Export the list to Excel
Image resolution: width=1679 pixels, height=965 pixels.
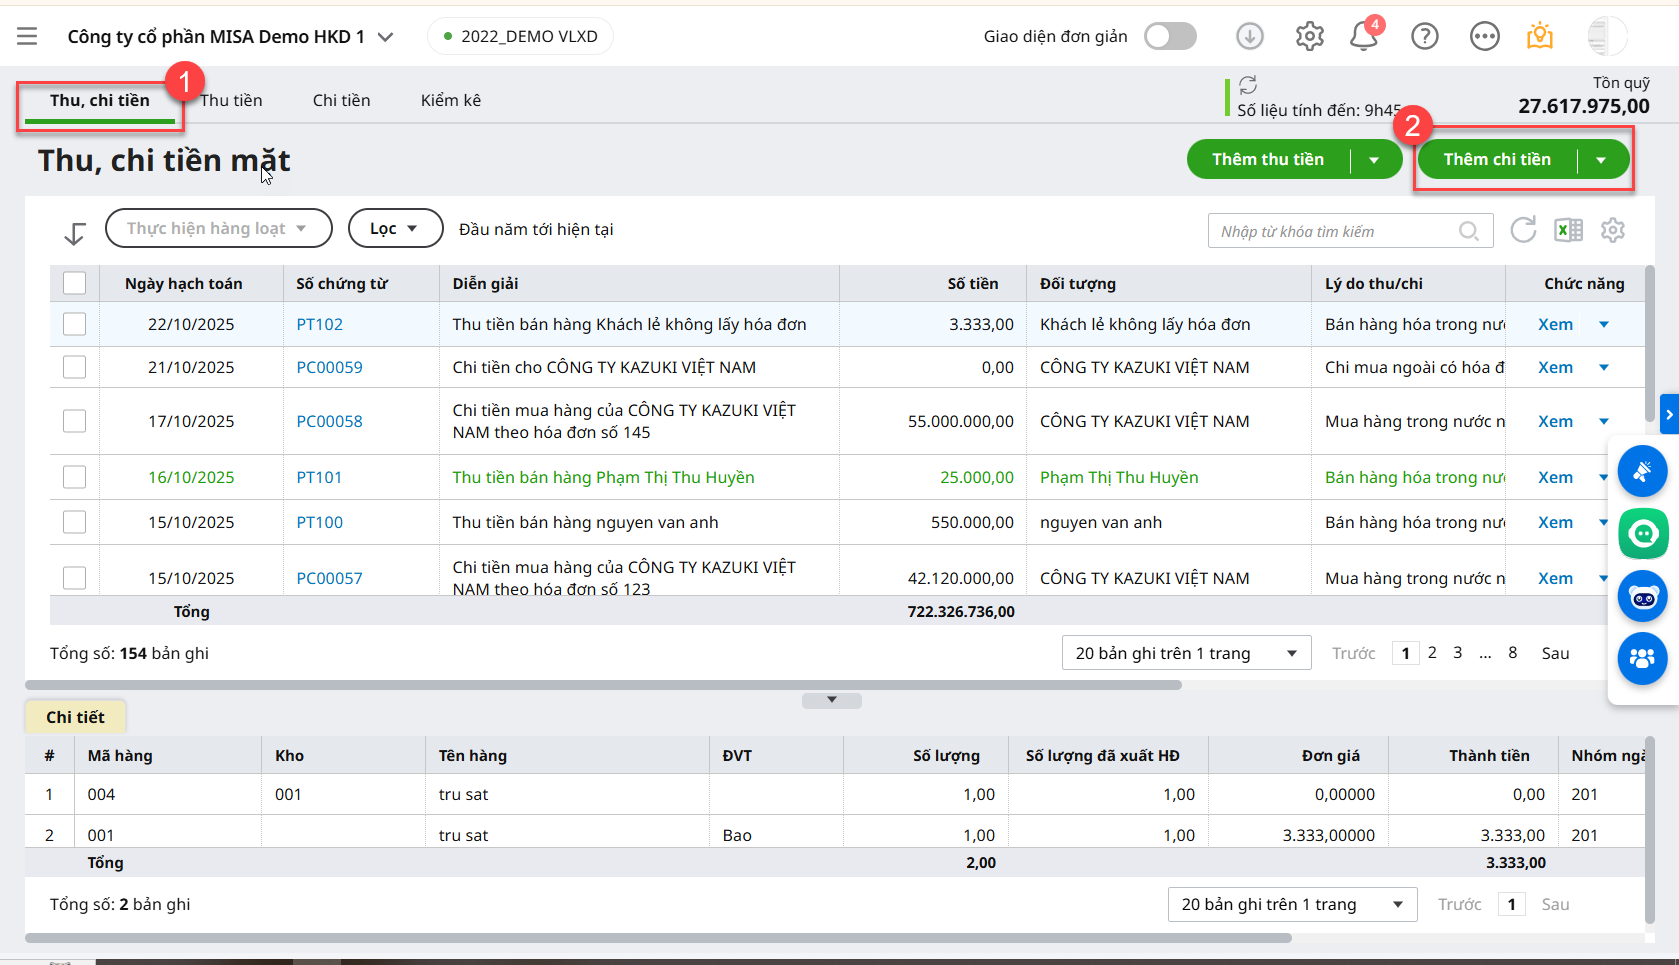[1568, 230]
